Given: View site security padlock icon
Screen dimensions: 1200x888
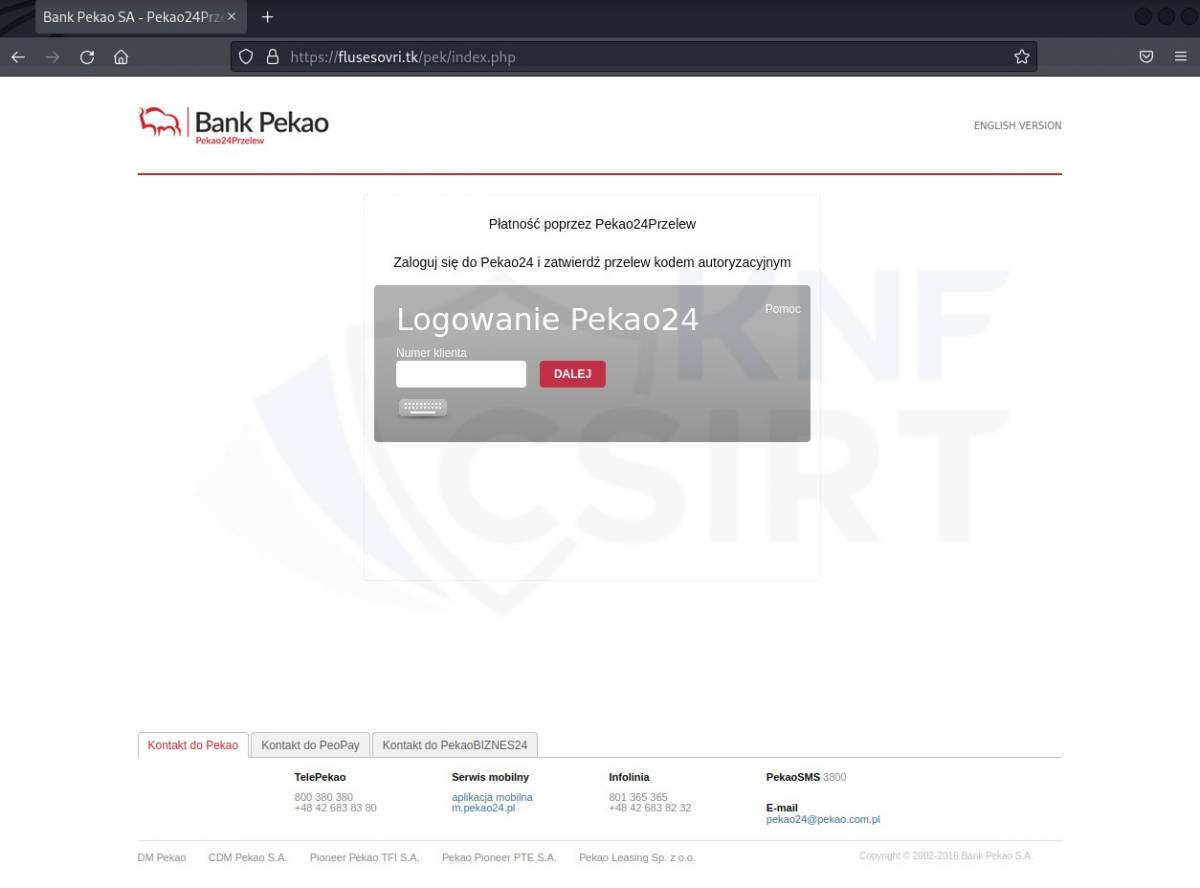Looking at the screenshot, I should [272, 57].
